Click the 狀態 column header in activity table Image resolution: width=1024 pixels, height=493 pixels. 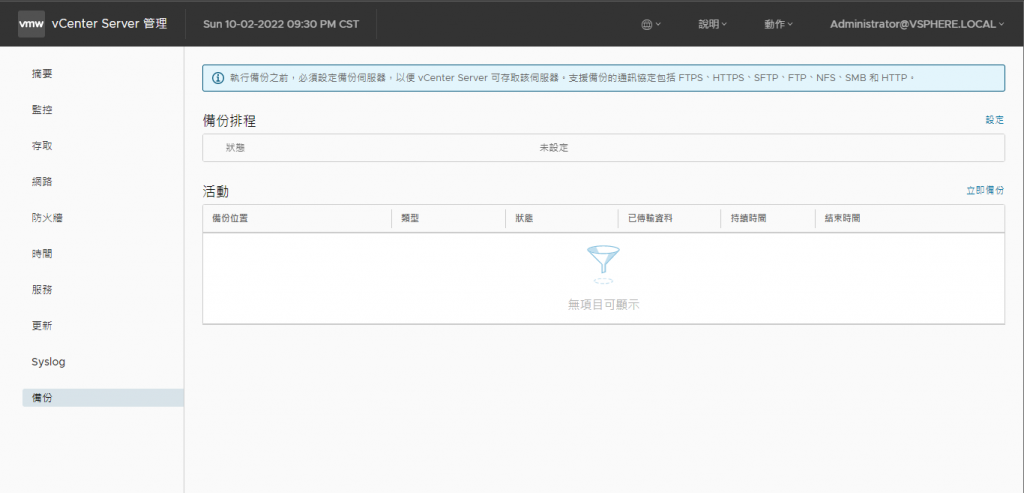(524, 218)
